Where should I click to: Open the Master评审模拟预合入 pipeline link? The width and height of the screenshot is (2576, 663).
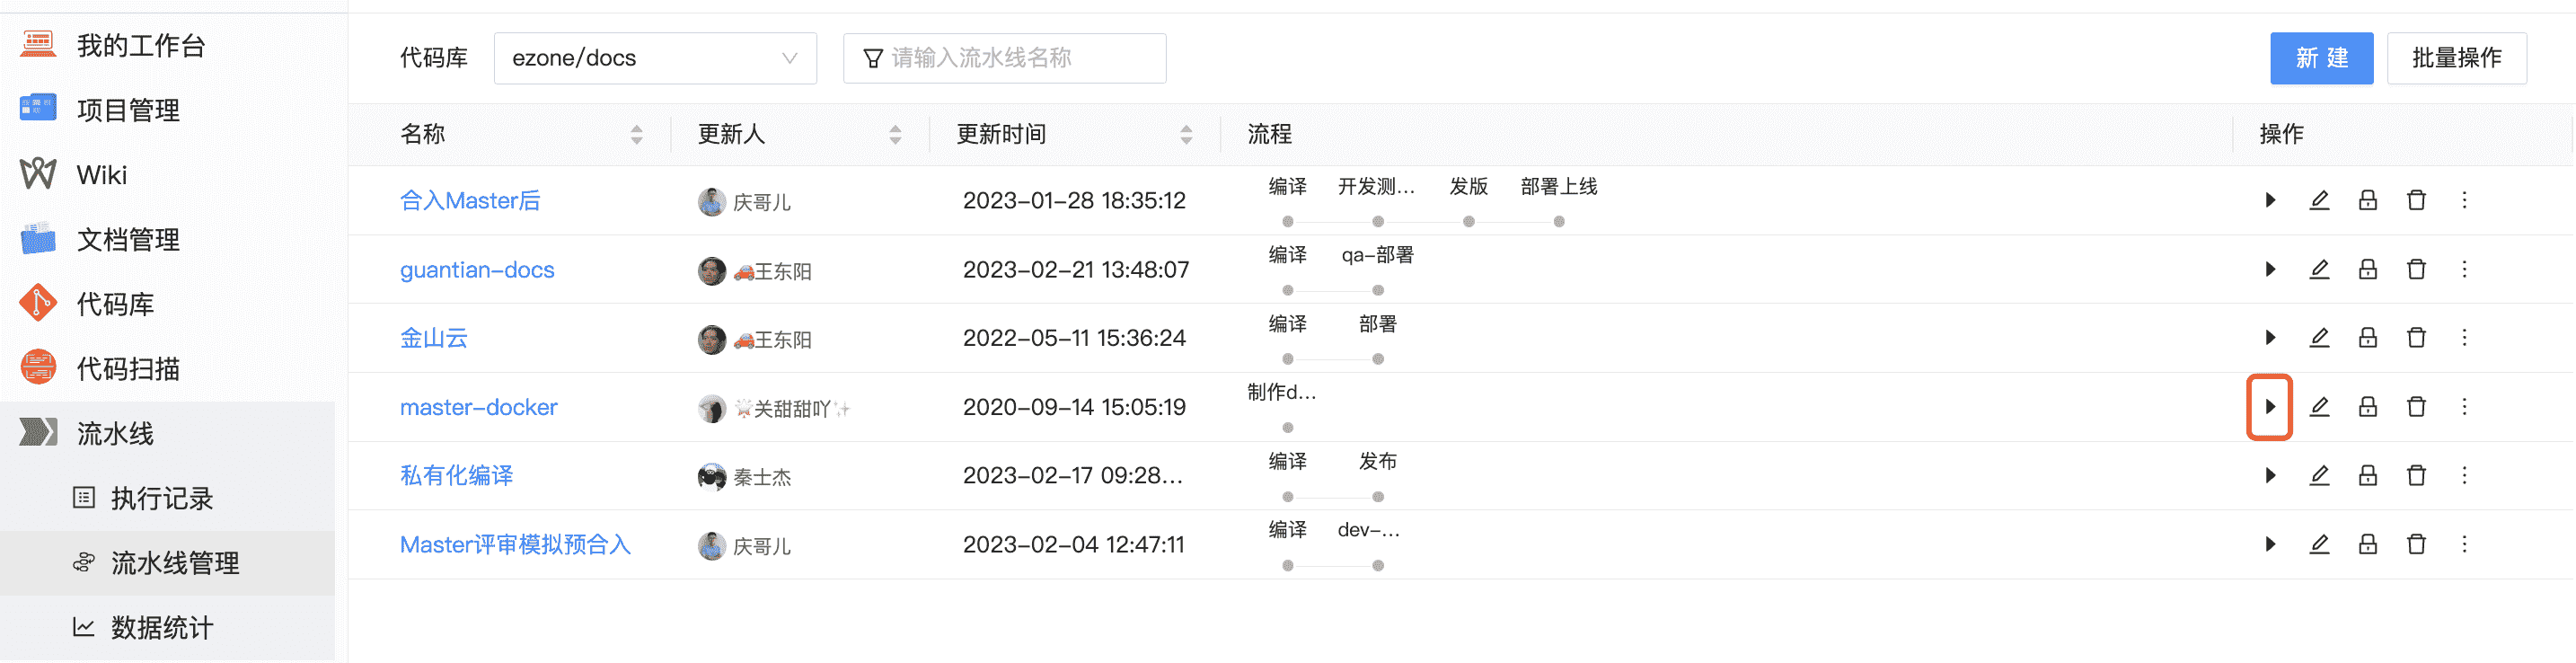tap(515, 545)
